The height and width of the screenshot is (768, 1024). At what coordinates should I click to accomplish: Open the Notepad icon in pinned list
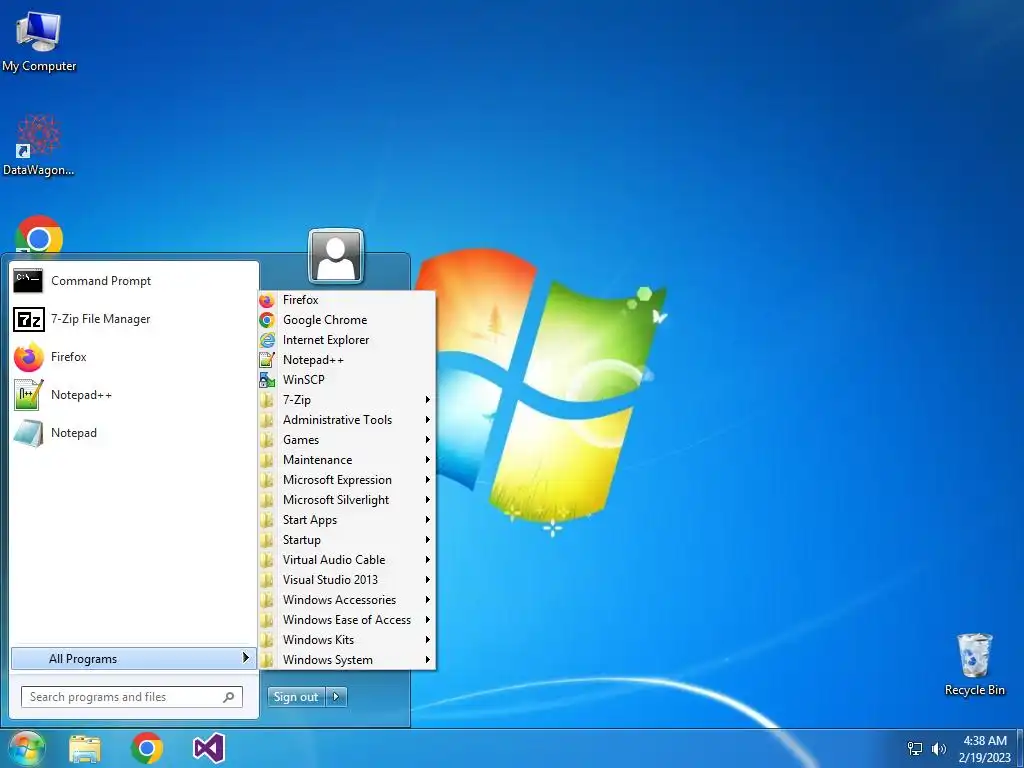coord(29,433)
